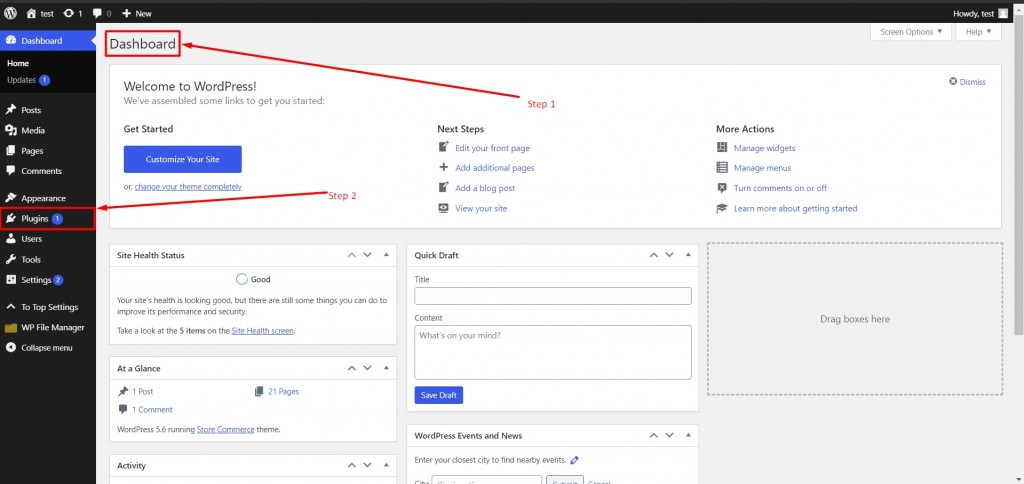The width and height of the screenshot is (1024, 484).
Task: Open the Help dropdown tab
Action: coord(978,31)
